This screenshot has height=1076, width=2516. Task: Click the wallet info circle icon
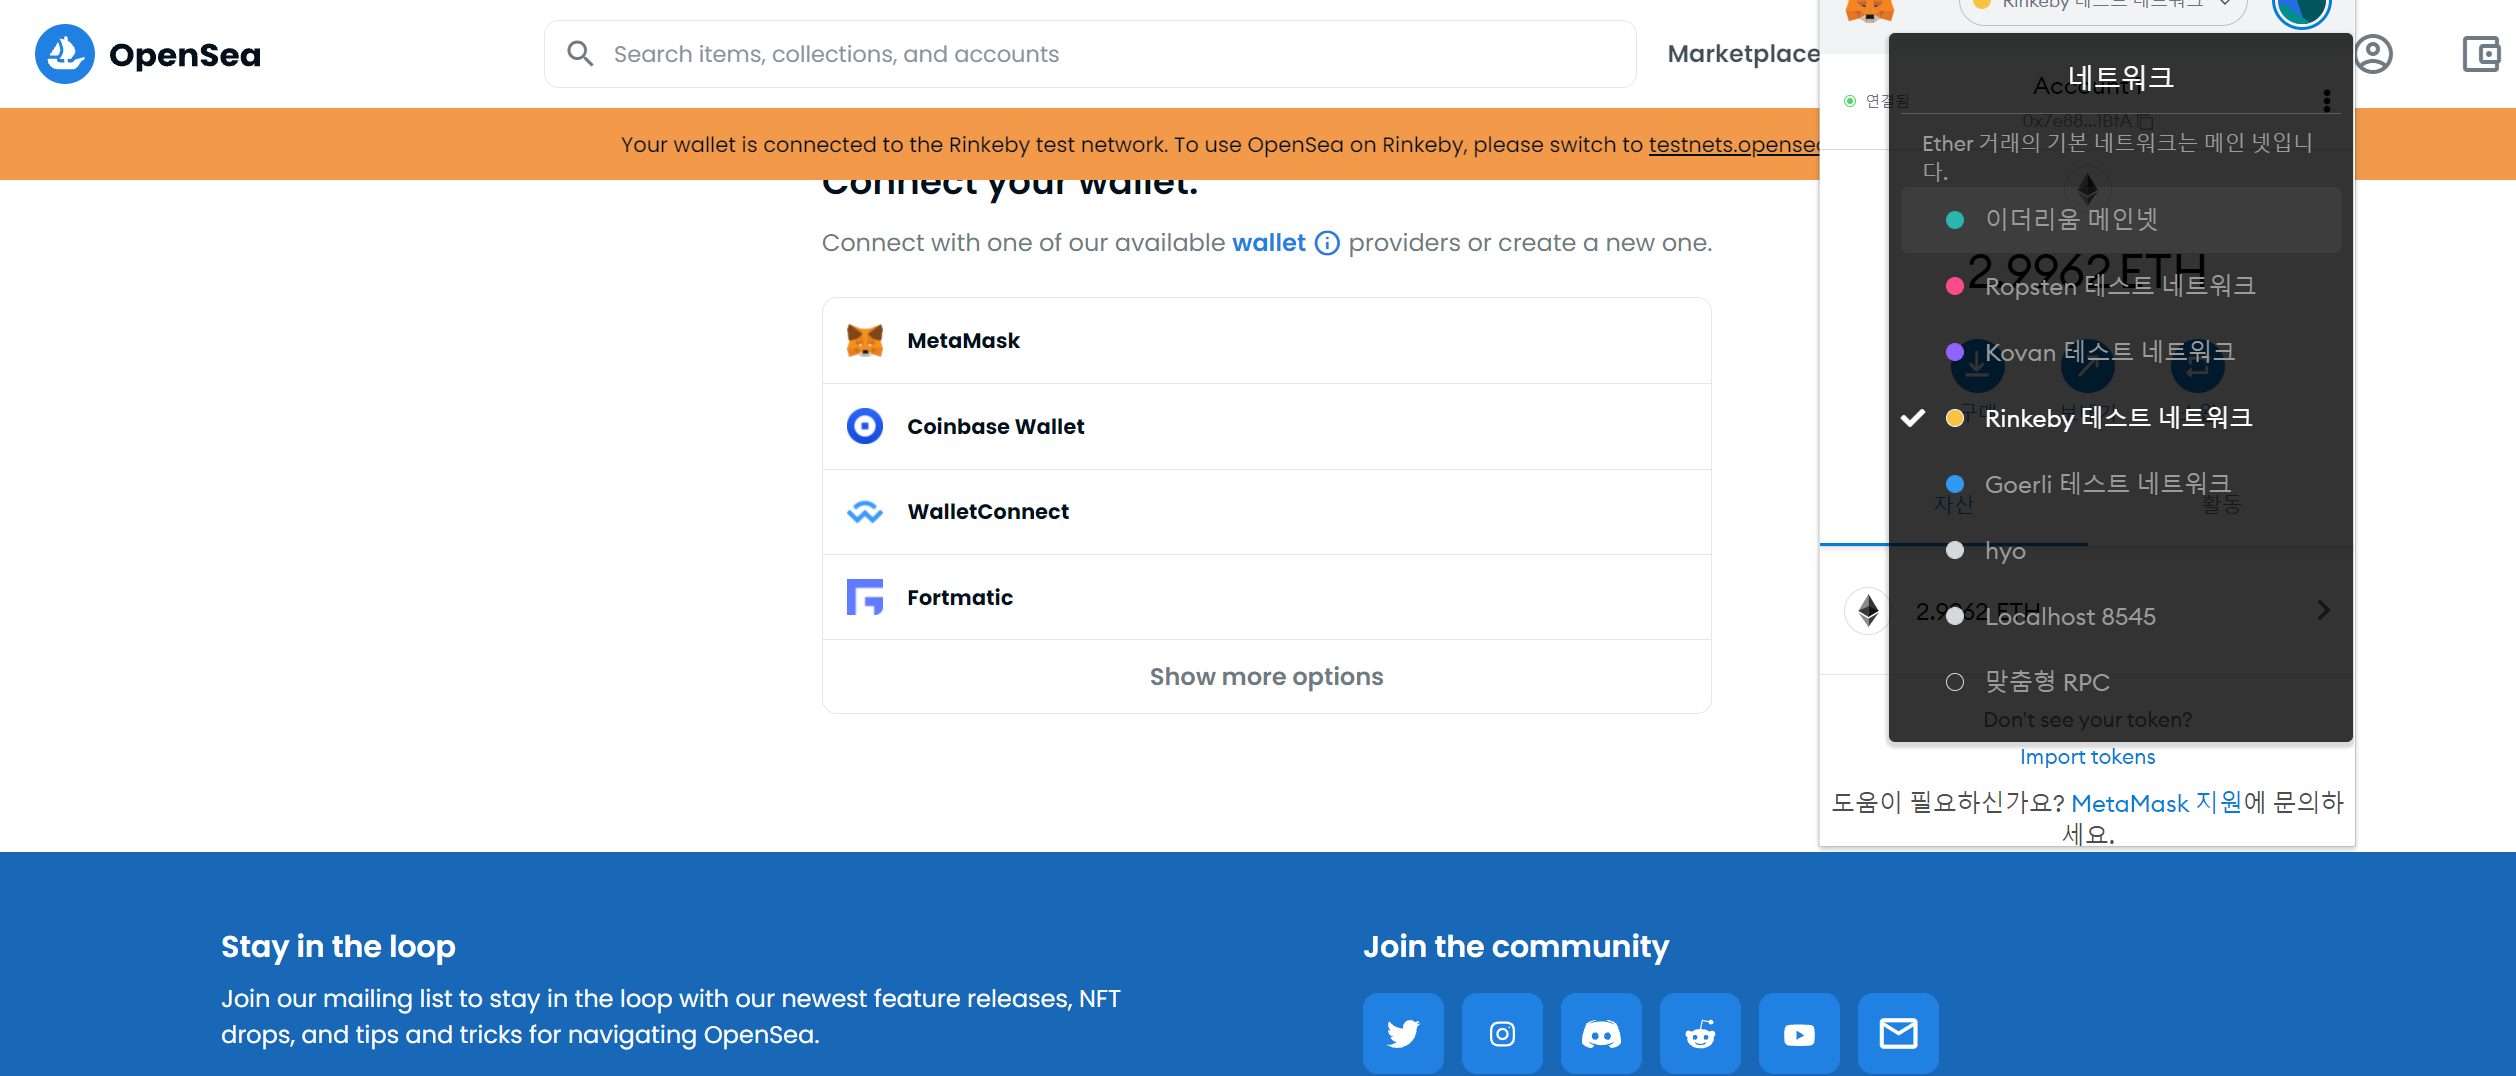[1327, 243]
